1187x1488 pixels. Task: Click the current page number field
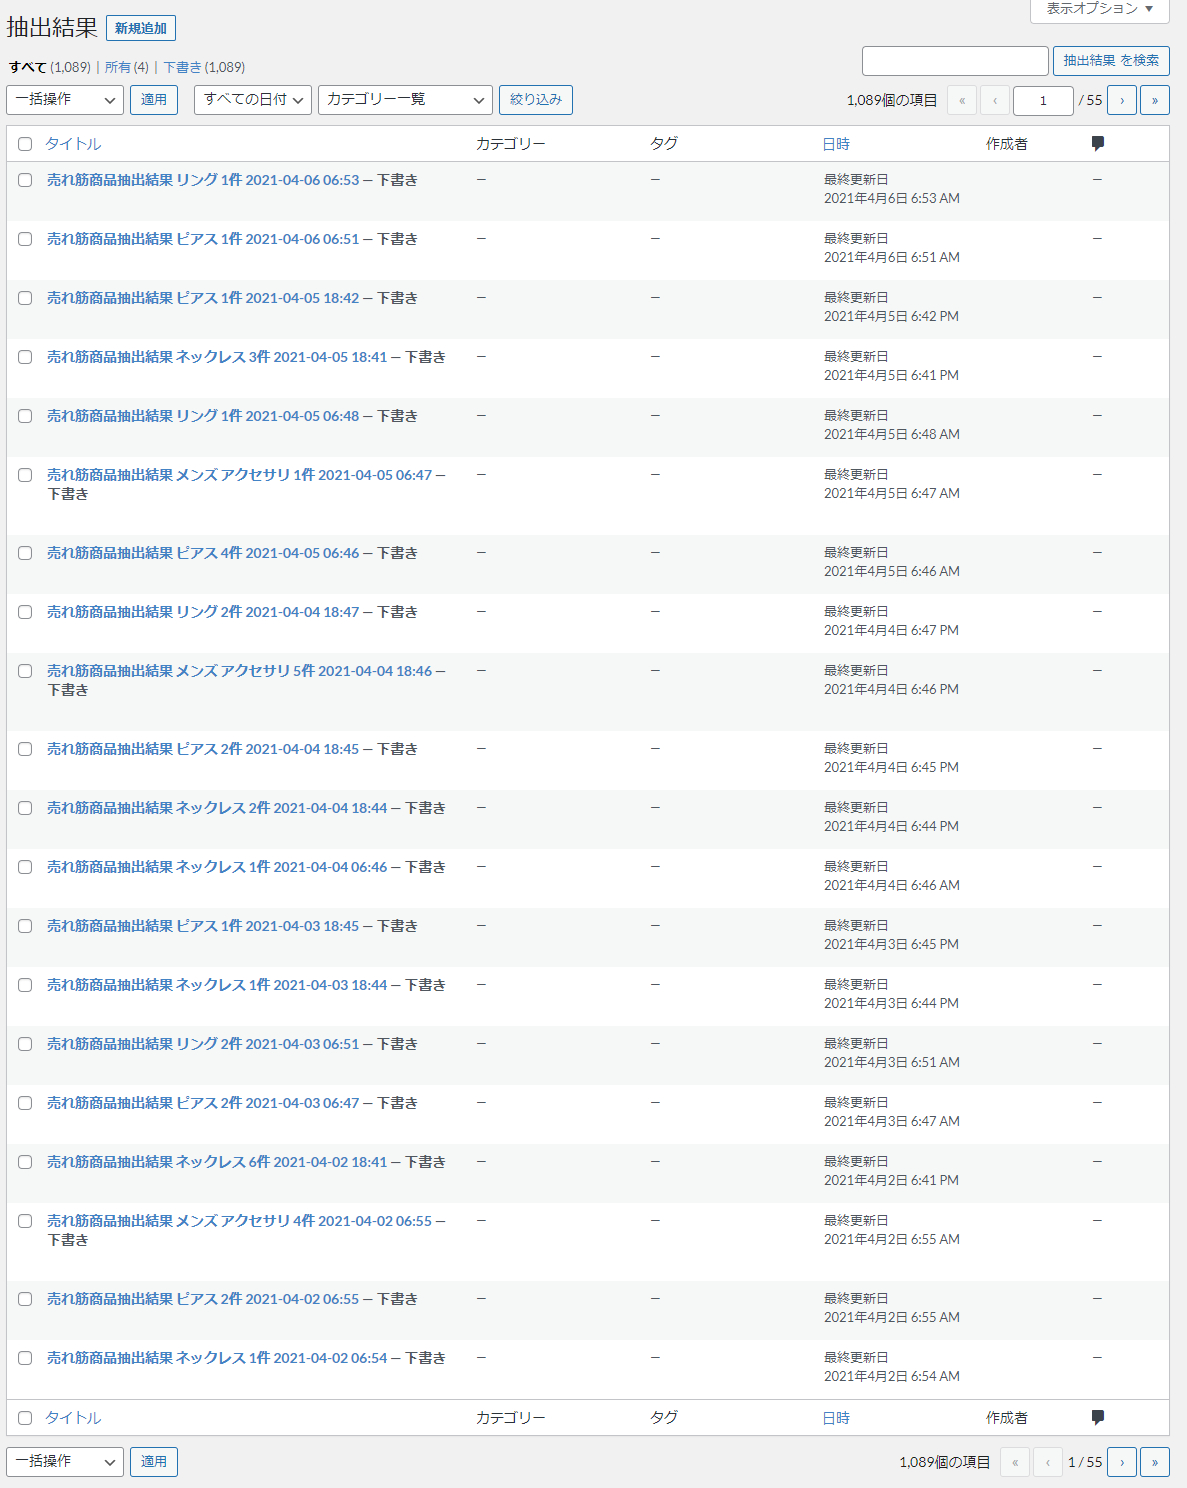pyautogui.click(x=1043, y=100)
